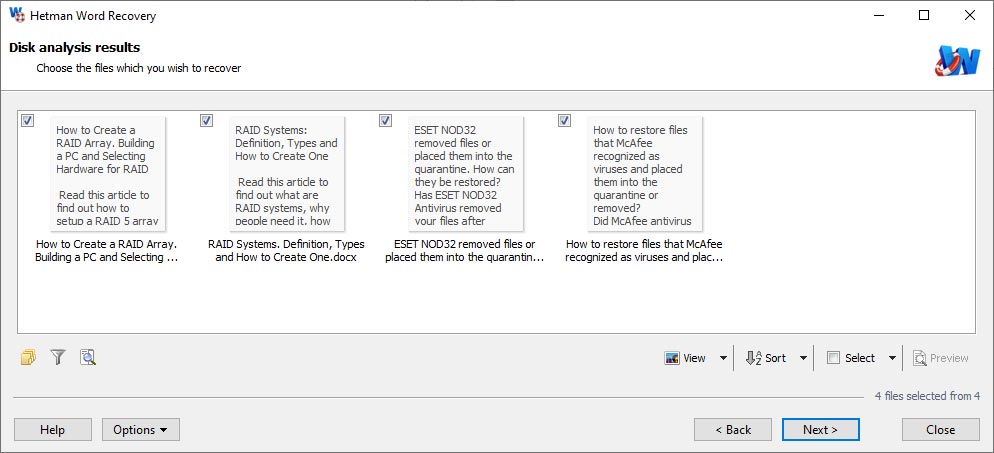This screenshot has height=453, width=994.
Task: Expand the Select dropdown arrow
Action: coord(892,358)
